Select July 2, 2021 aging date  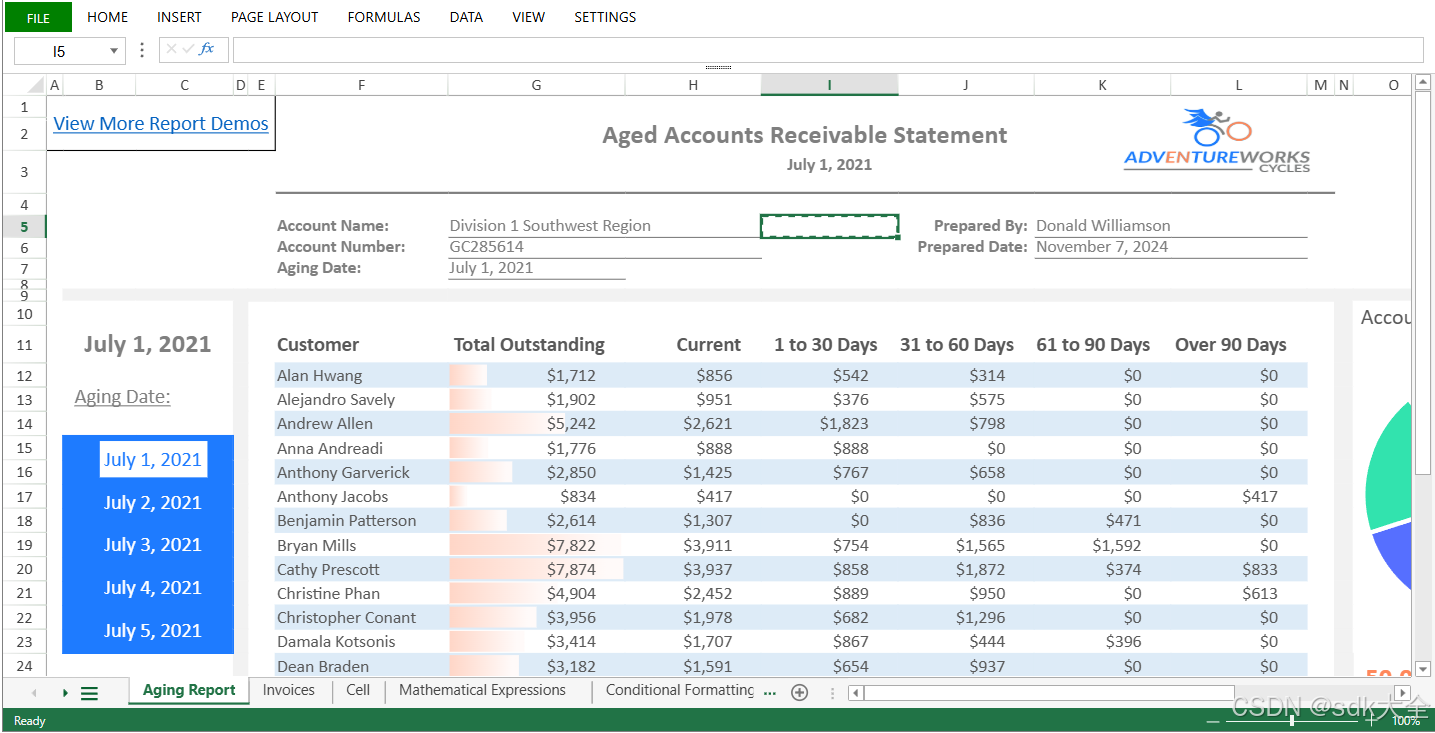click(x=153, y=503)
